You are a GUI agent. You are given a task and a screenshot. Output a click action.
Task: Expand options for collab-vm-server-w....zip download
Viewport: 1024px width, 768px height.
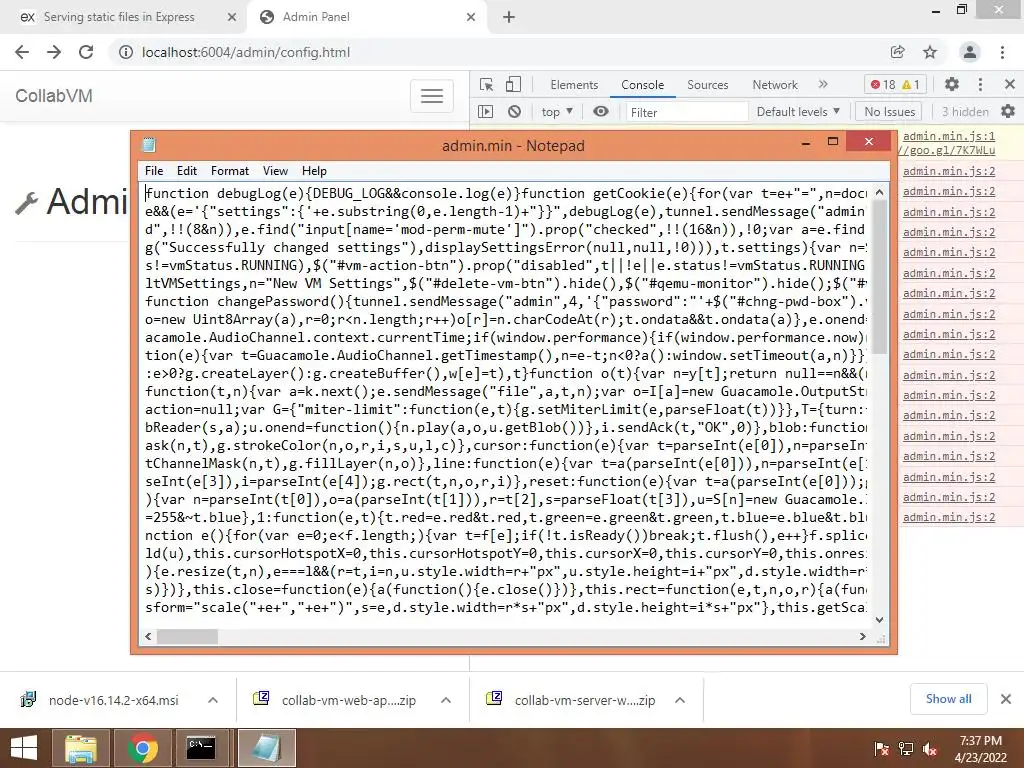point(680,700)
